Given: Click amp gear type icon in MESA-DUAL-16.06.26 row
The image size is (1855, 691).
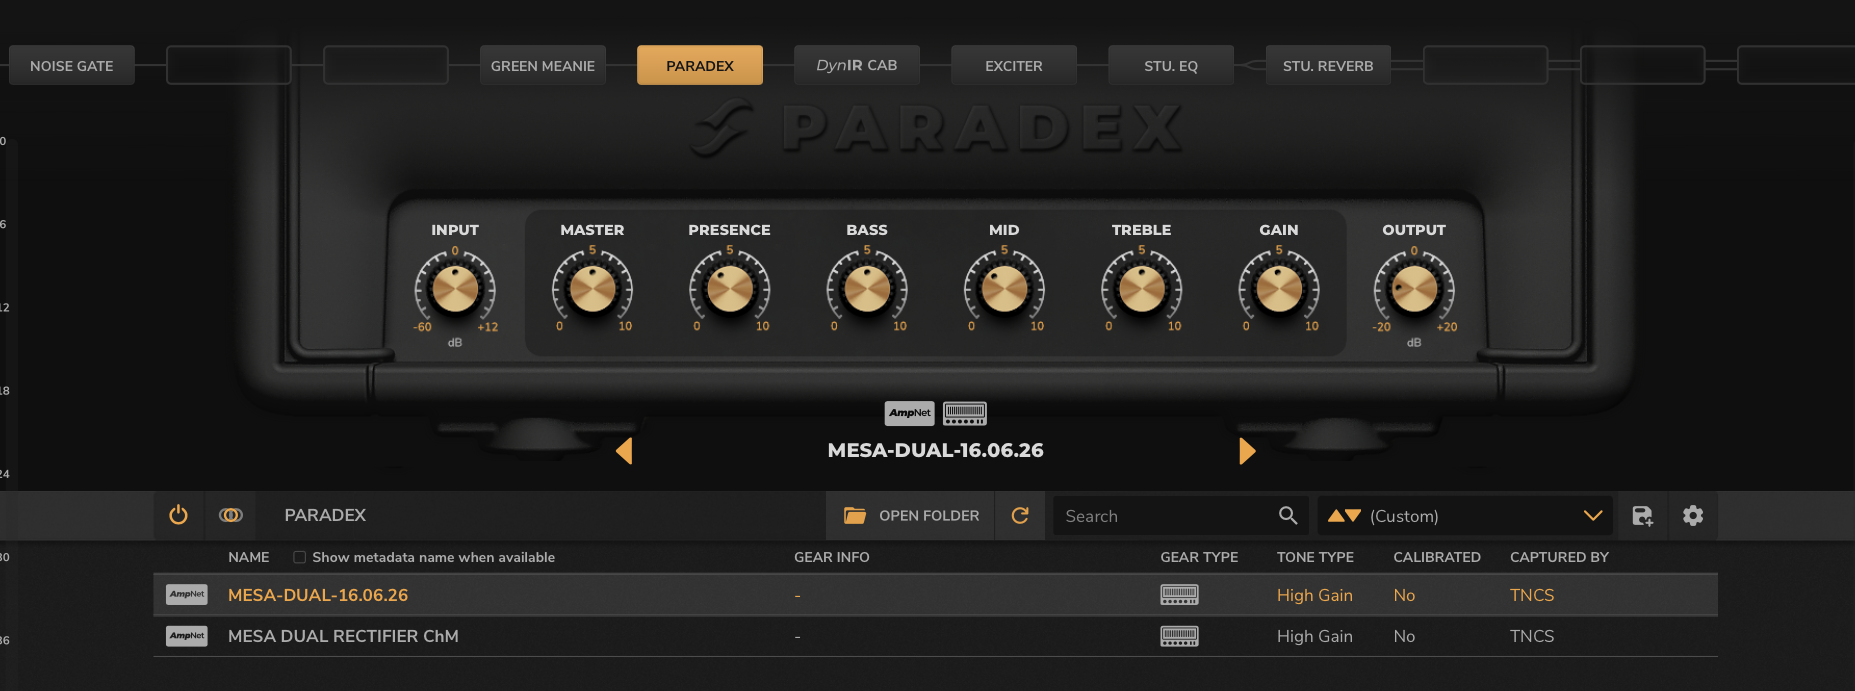Looking at the screenshot, I should coord(1179,595).
